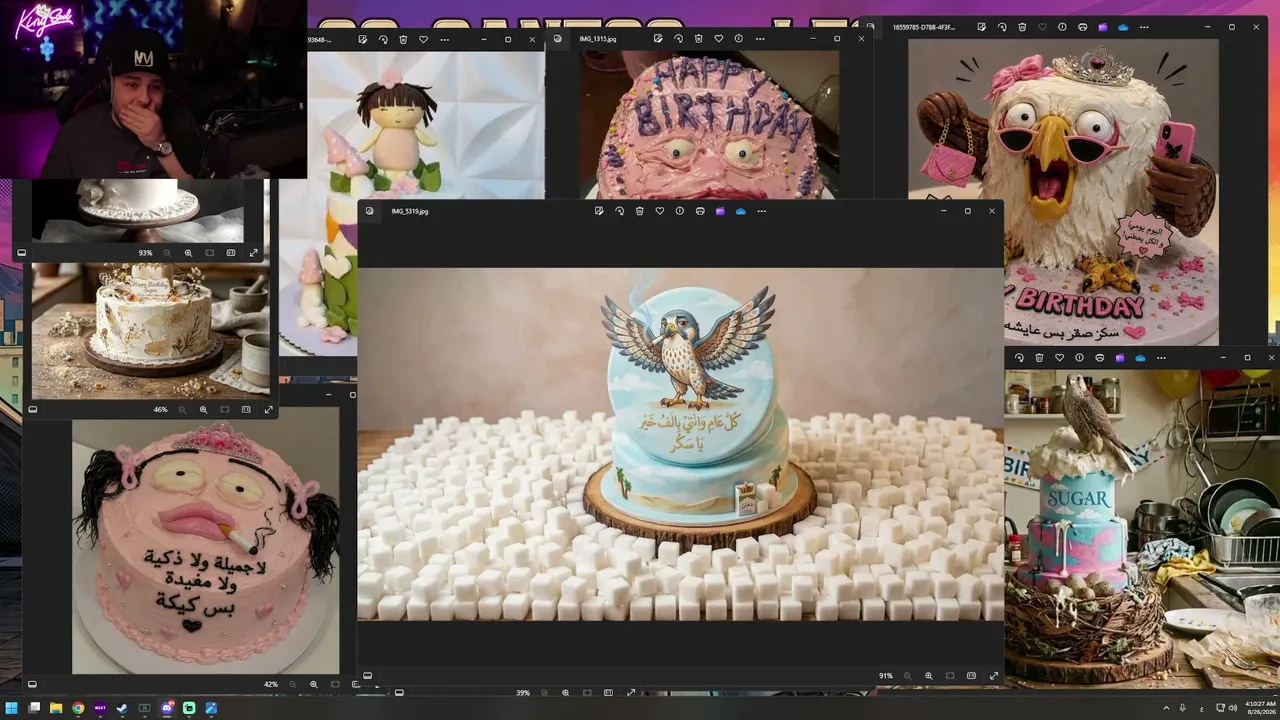Image resolution: width=1280 pixels, height=720 pixels.
Task: Open the volume control in the system tray
Action: pos(1232,708)
